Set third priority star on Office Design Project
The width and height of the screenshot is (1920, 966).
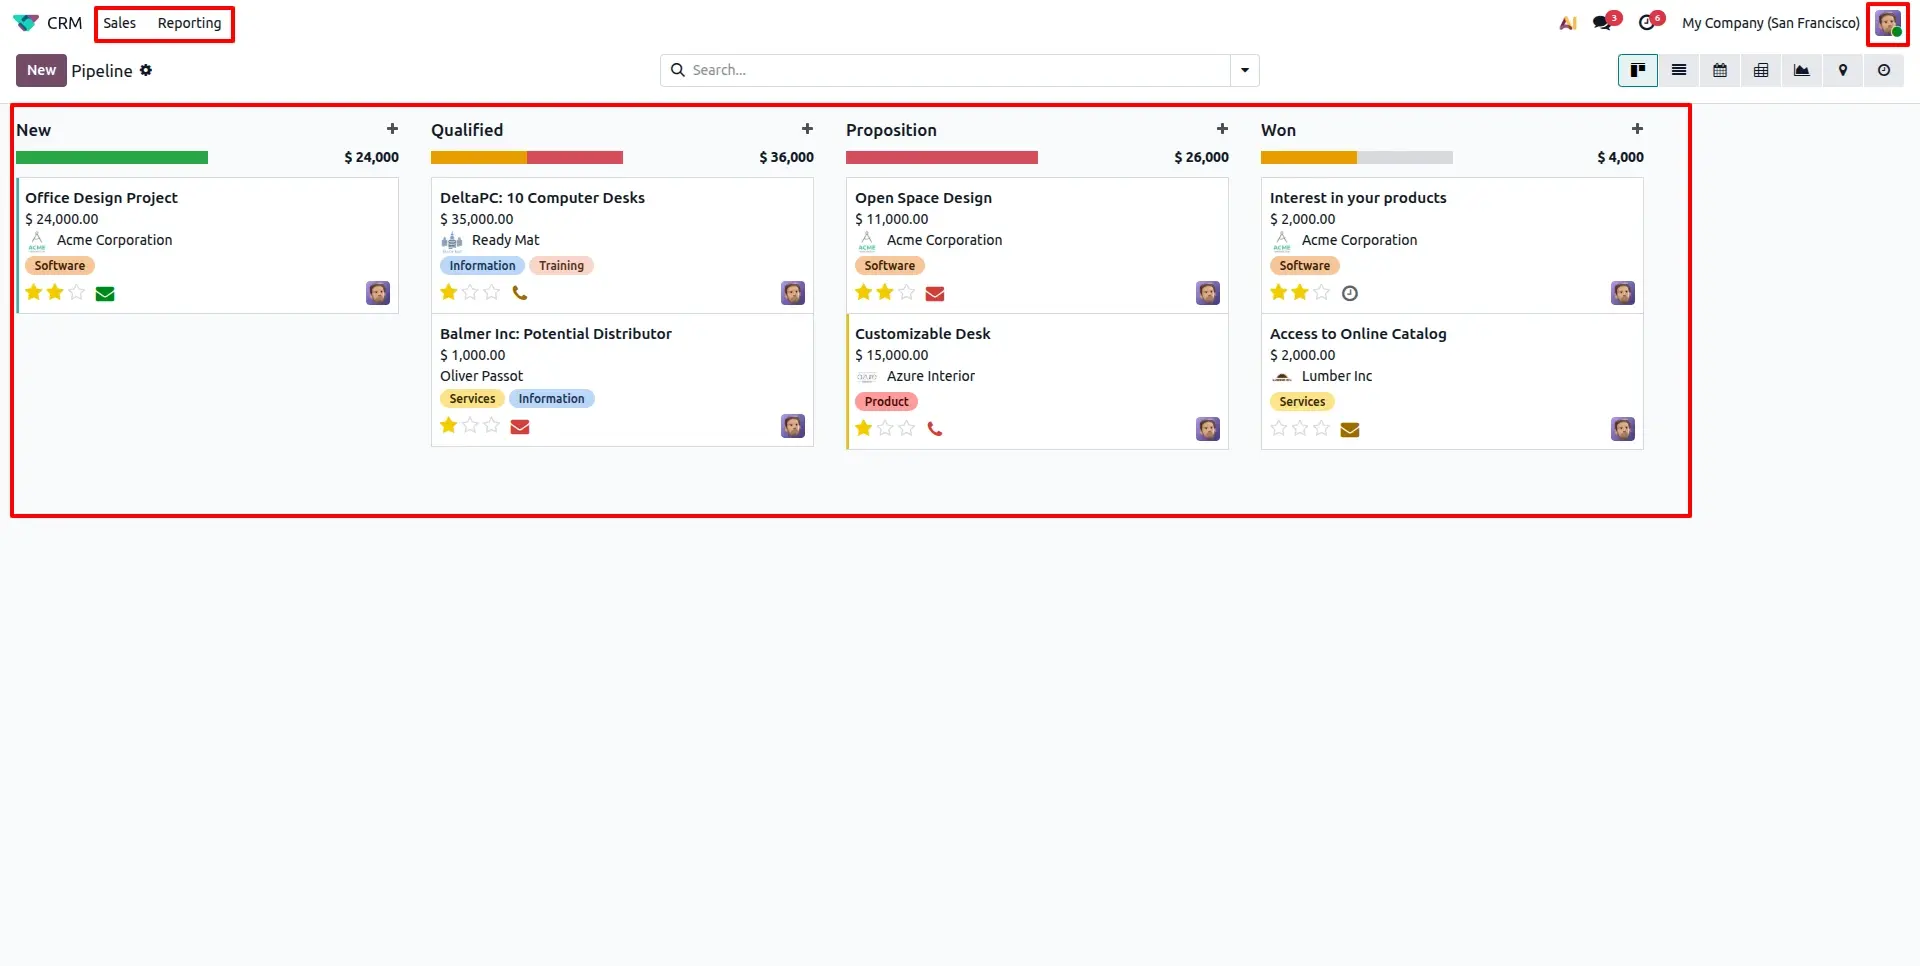tap(77, 292)
